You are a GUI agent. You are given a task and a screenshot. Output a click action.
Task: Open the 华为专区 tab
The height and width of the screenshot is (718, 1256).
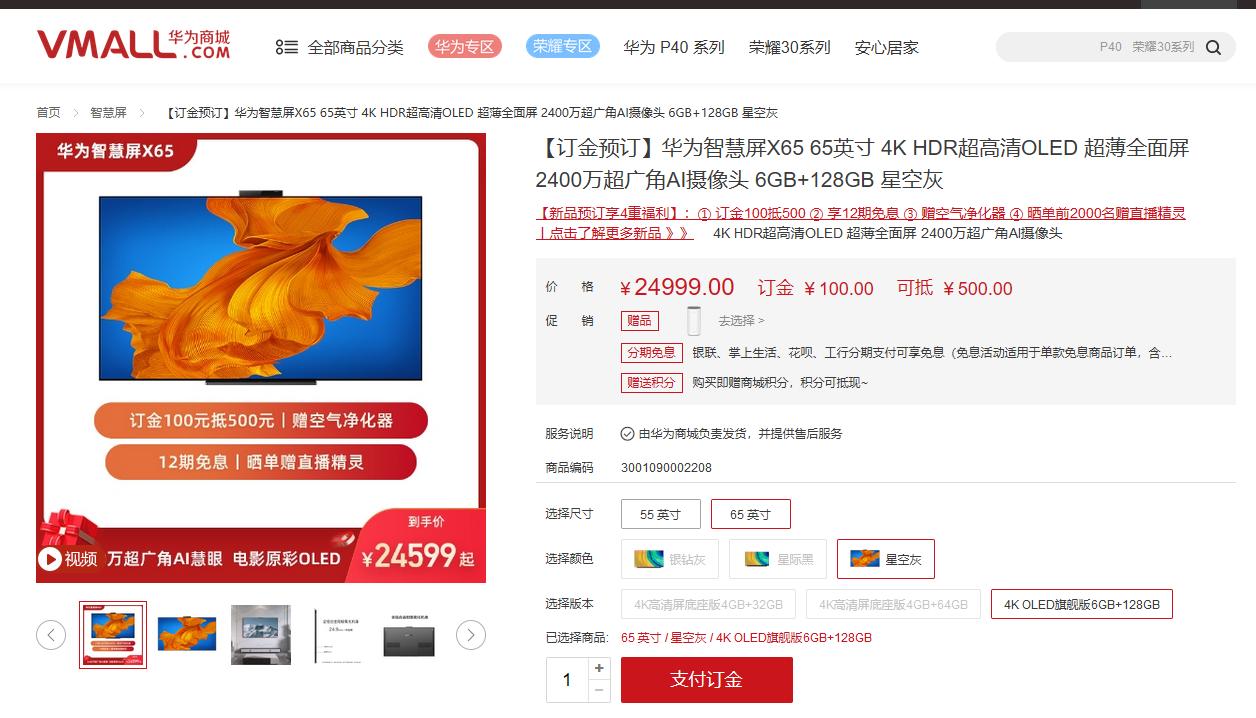(x=465, y=46)
